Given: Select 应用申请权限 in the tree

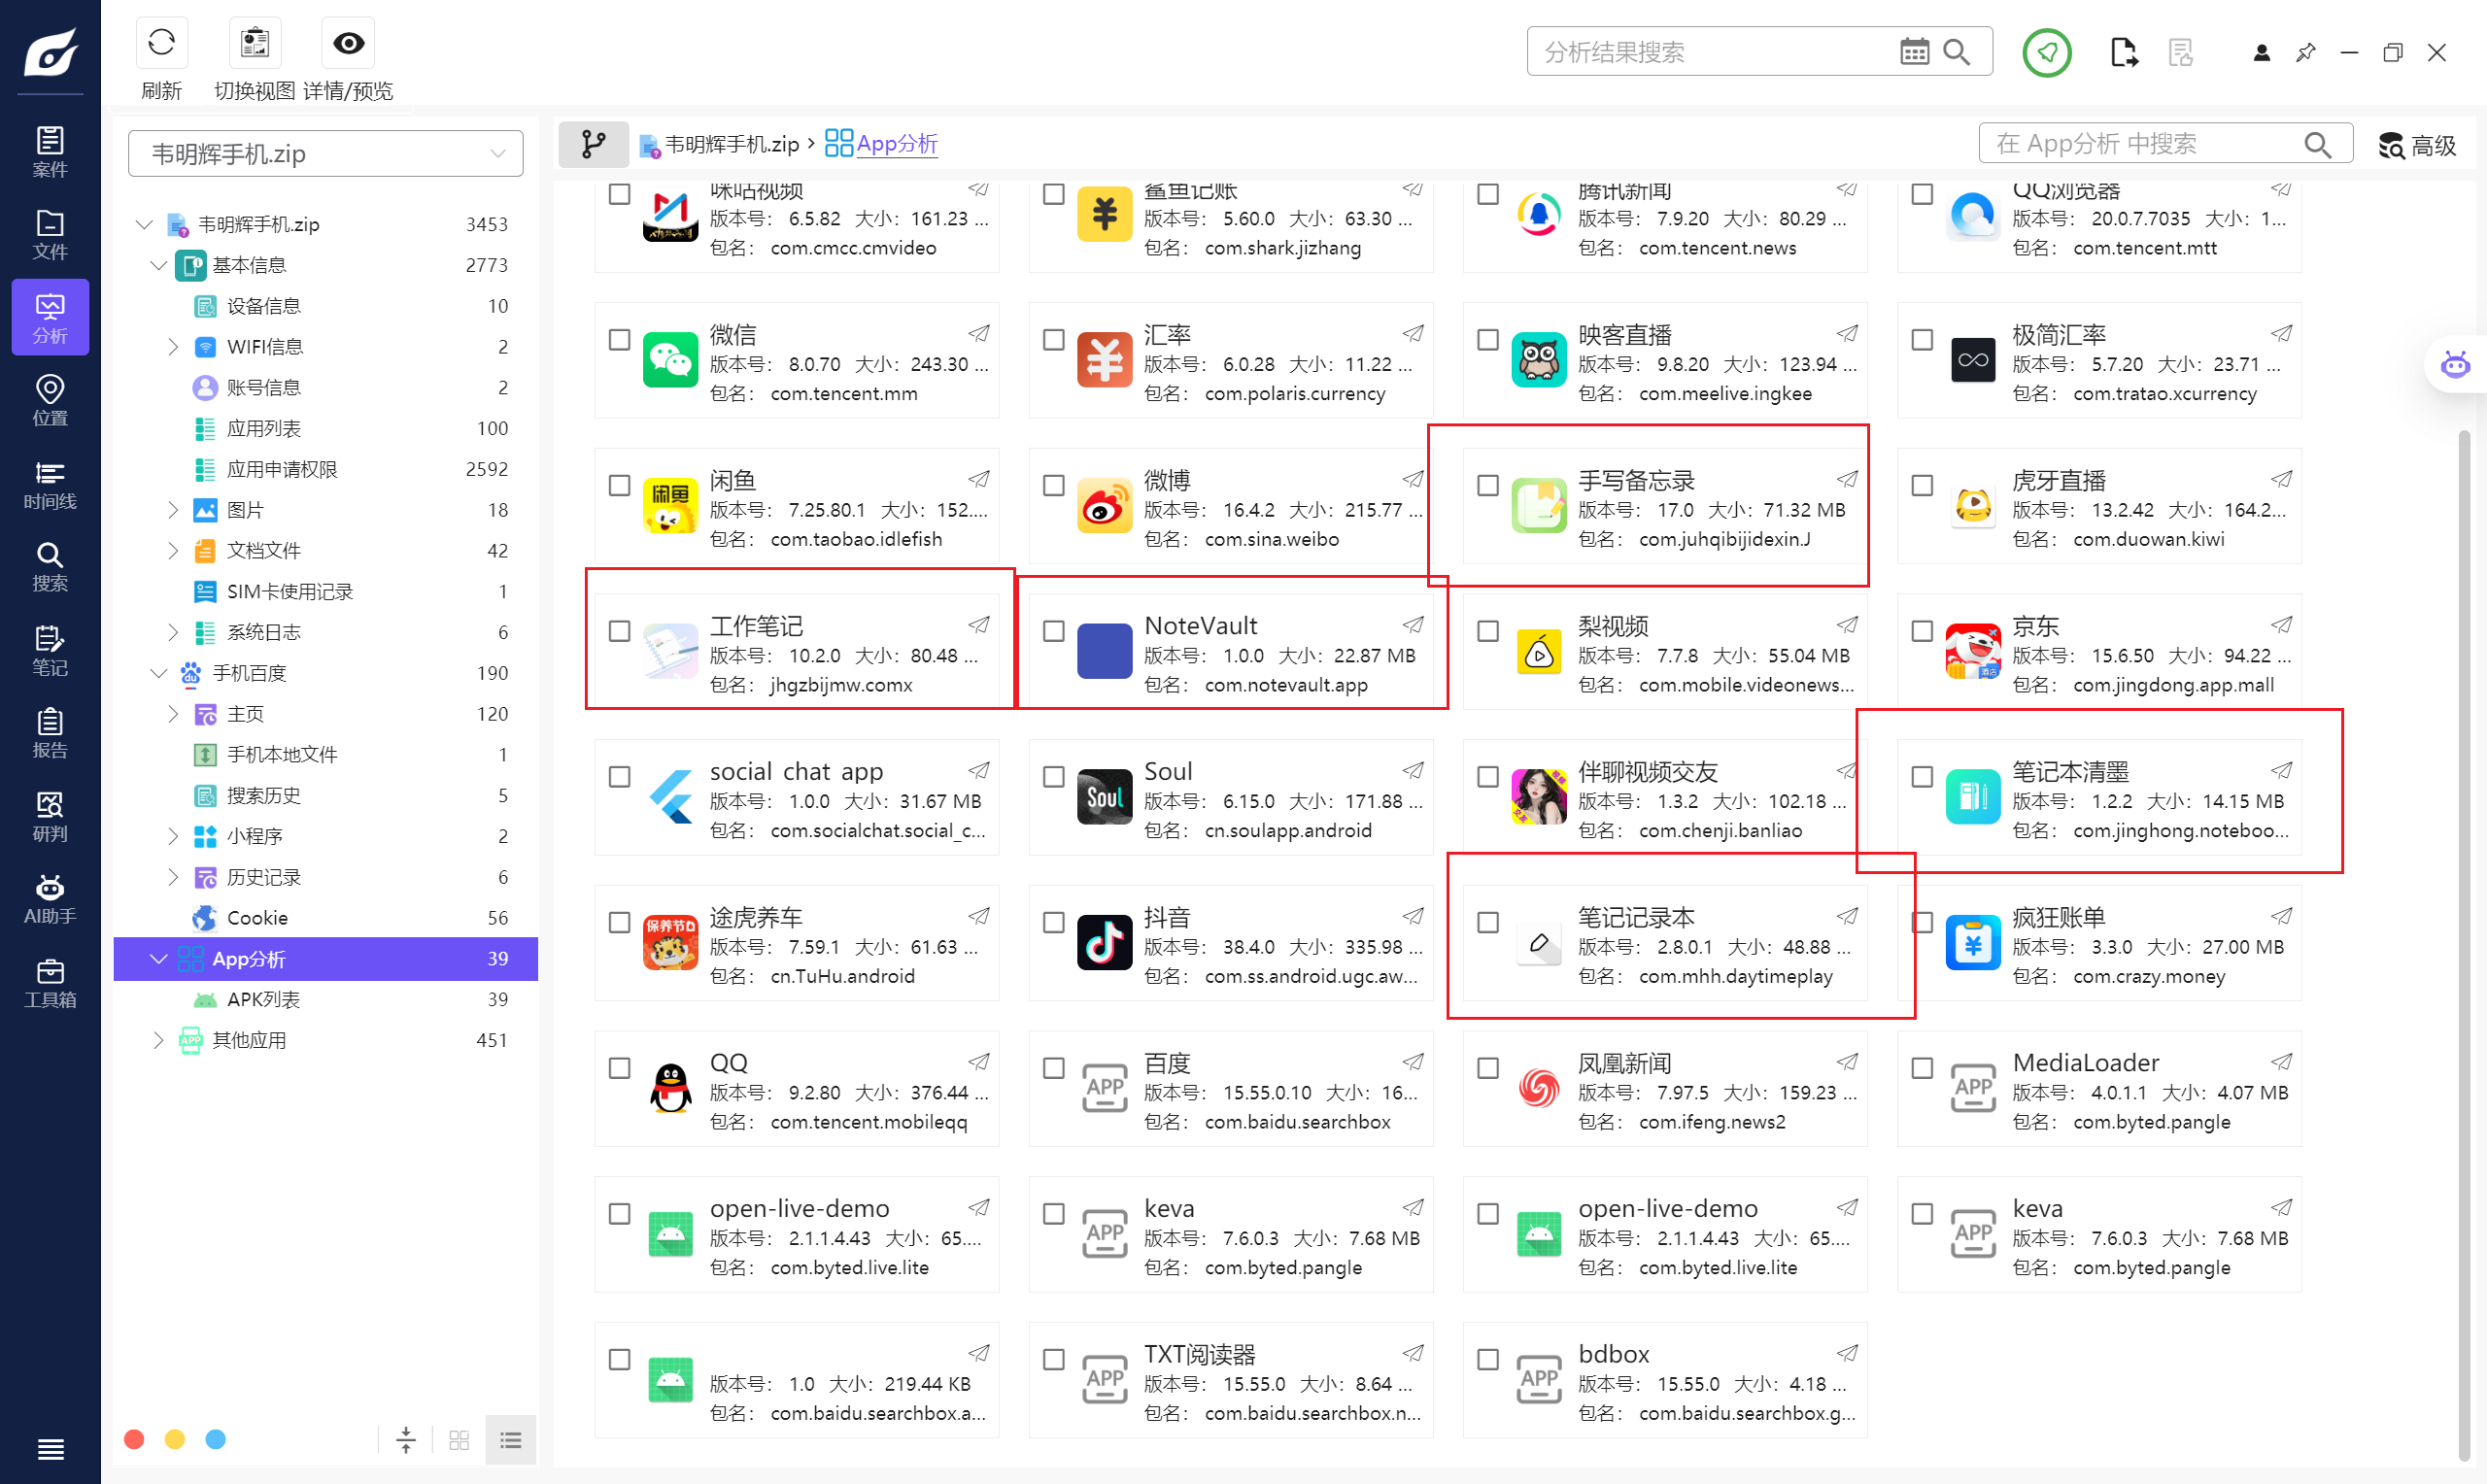Looking at the screenshot, I should tap(325, 469).
